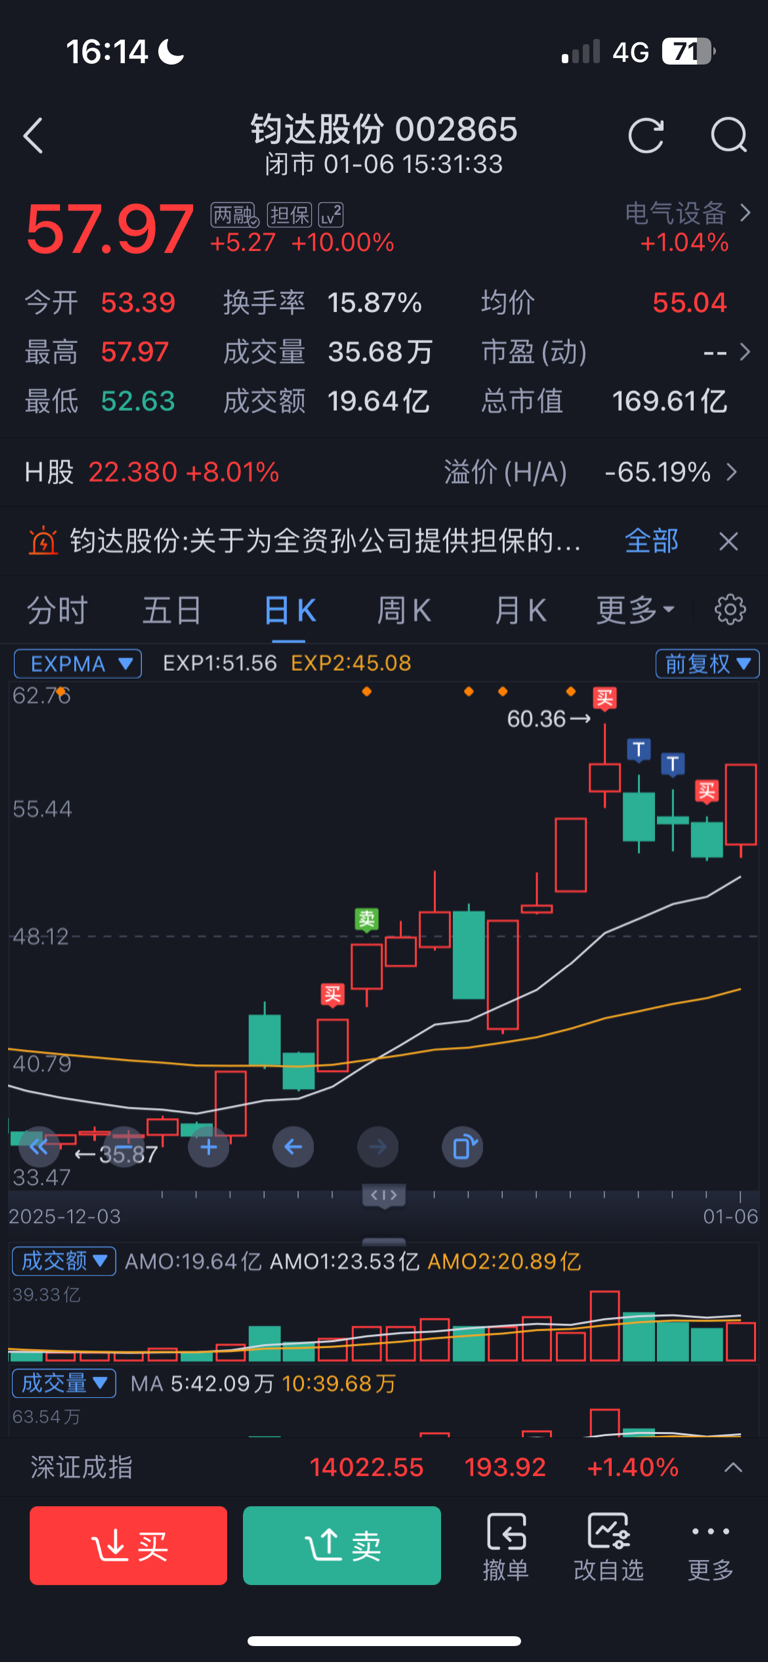Screen dimensions: 768x1663
Task: Open the 更多 chart period dropdown
Action: (635, 610)
